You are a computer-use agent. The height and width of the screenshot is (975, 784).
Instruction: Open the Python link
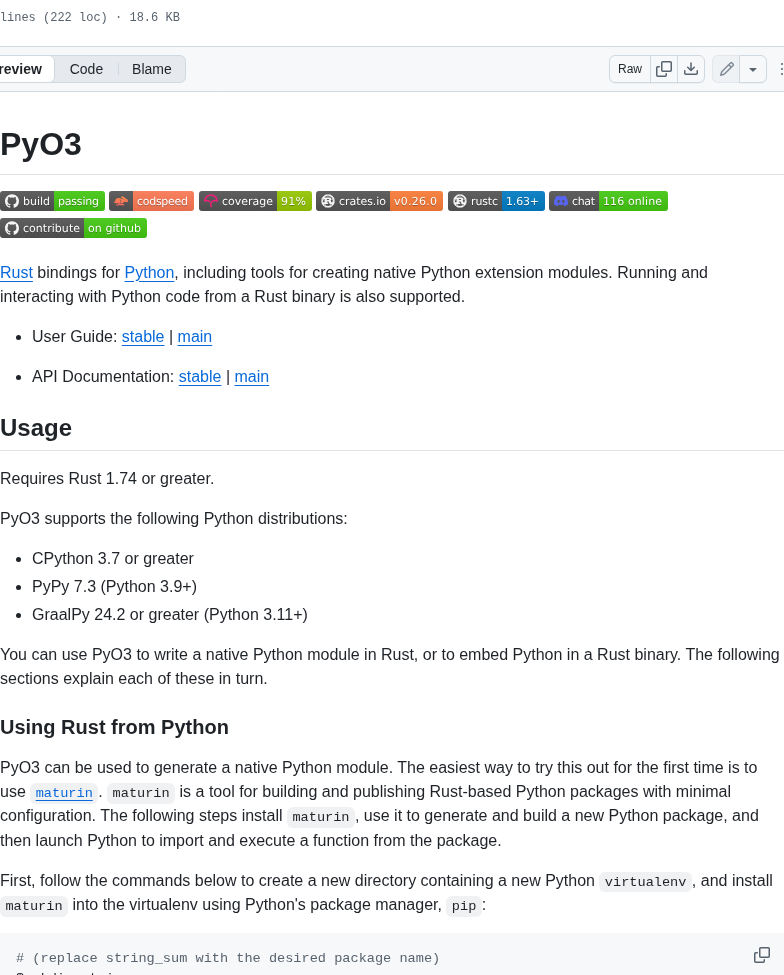pyautogui.click(x=148, y=272)
